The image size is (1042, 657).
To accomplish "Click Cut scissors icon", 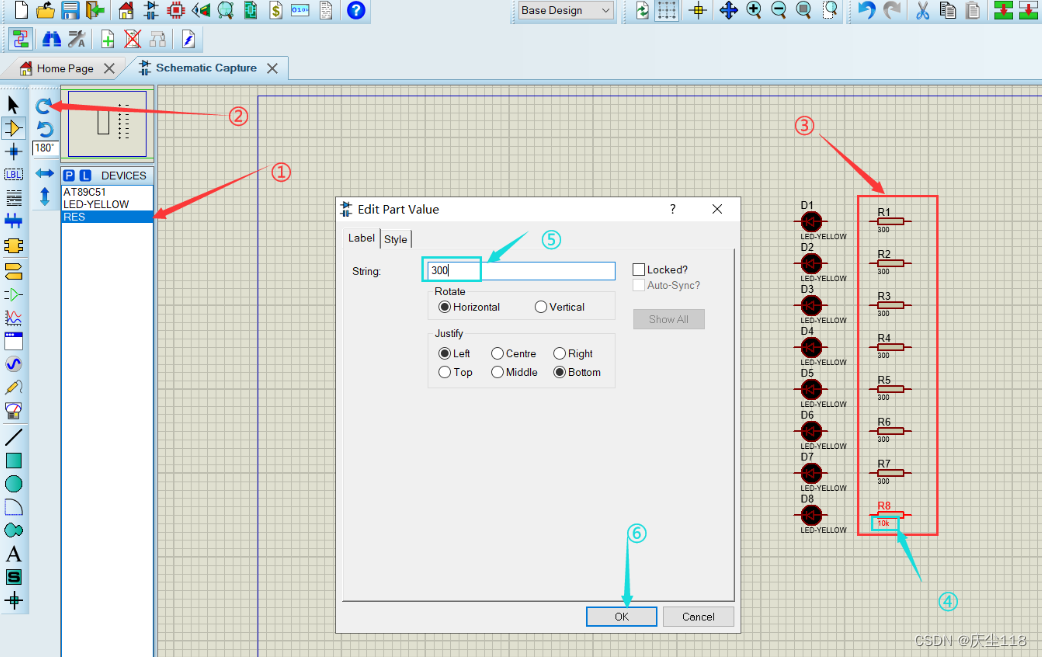I will 922,10.
